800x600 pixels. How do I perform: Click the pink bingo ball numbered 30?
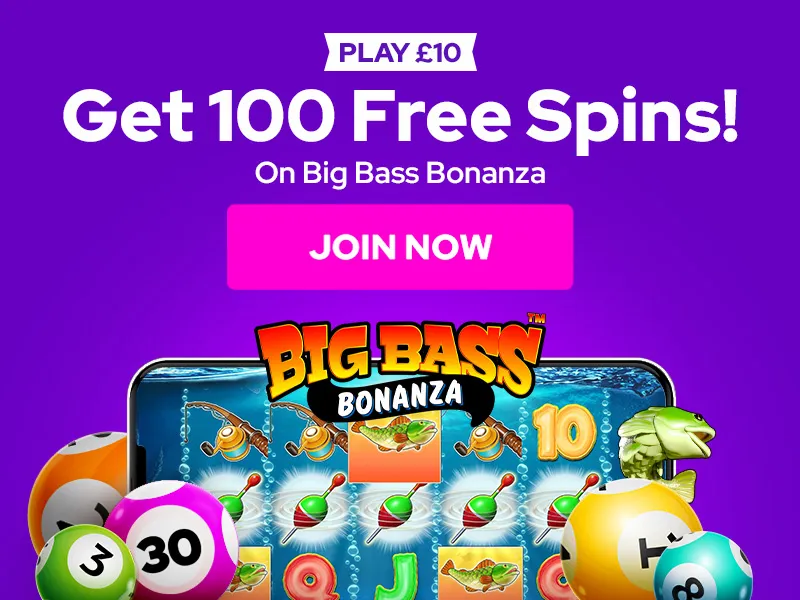172,540
